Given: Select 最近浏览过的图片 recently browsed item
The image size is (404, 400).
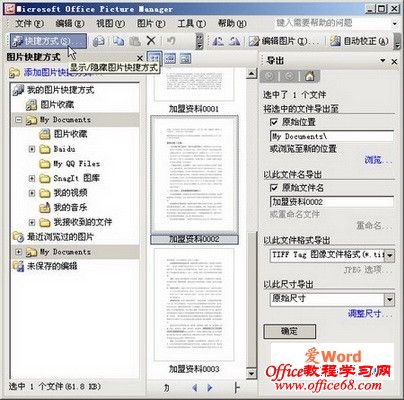Looking at the screenshot, I should click(x=53, y=237).
